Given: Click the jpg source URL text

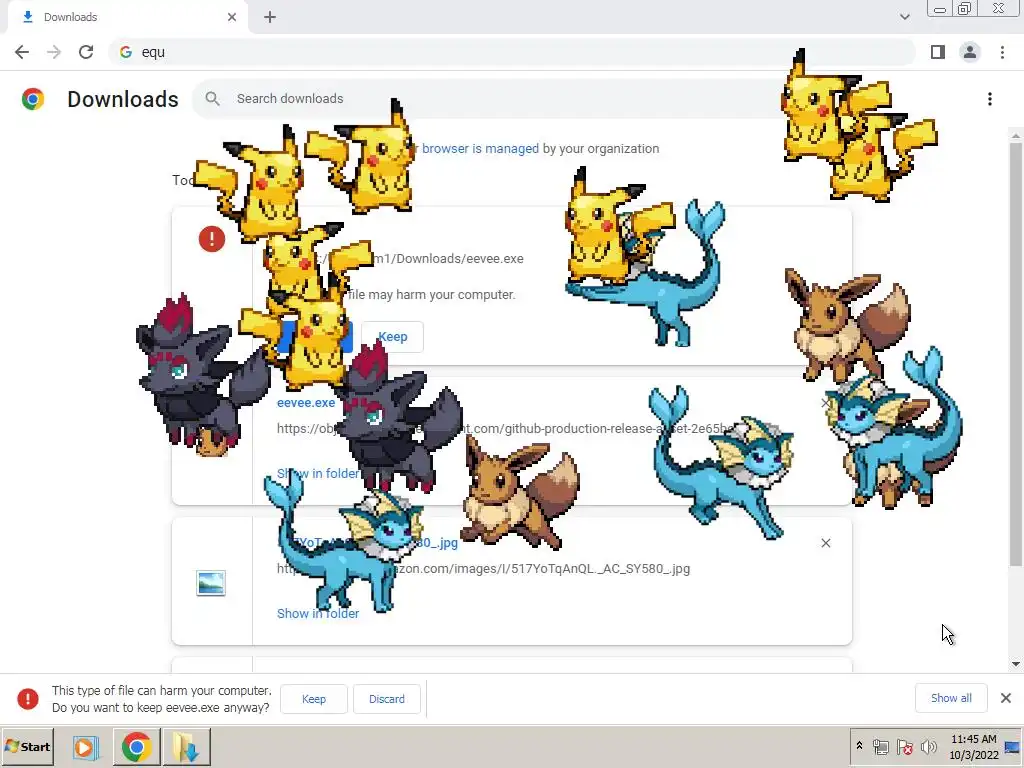Looking at the screenshot, I should click(483, 569).
